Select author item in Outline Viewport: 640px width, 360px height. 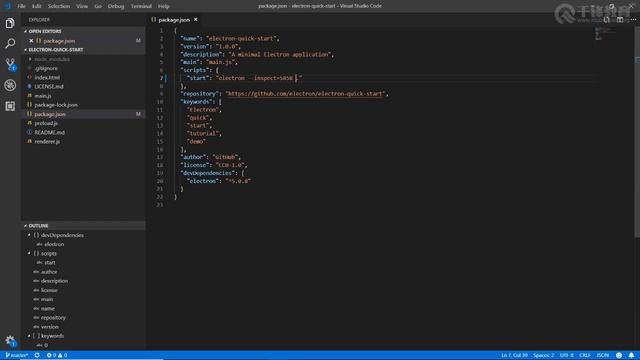[49, 272]
